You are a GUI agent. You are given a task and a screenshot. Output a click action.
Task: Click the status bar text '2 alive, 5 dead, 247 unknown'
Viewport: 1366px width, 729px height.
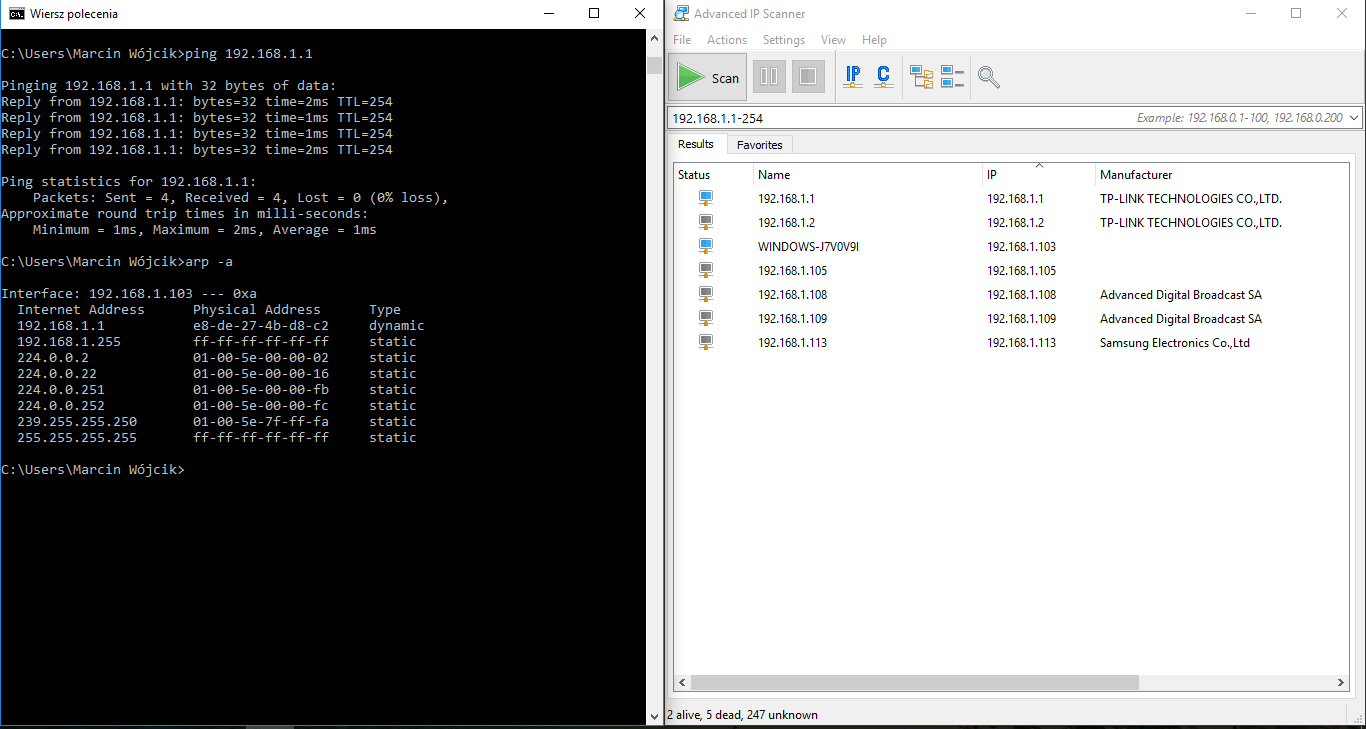(742, 715)
